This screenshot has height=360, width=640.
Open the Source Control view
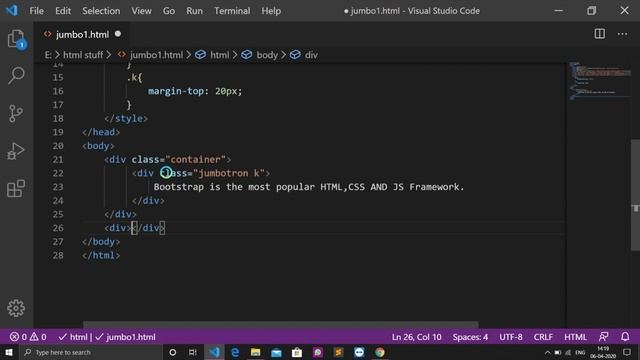pos(16,113)
